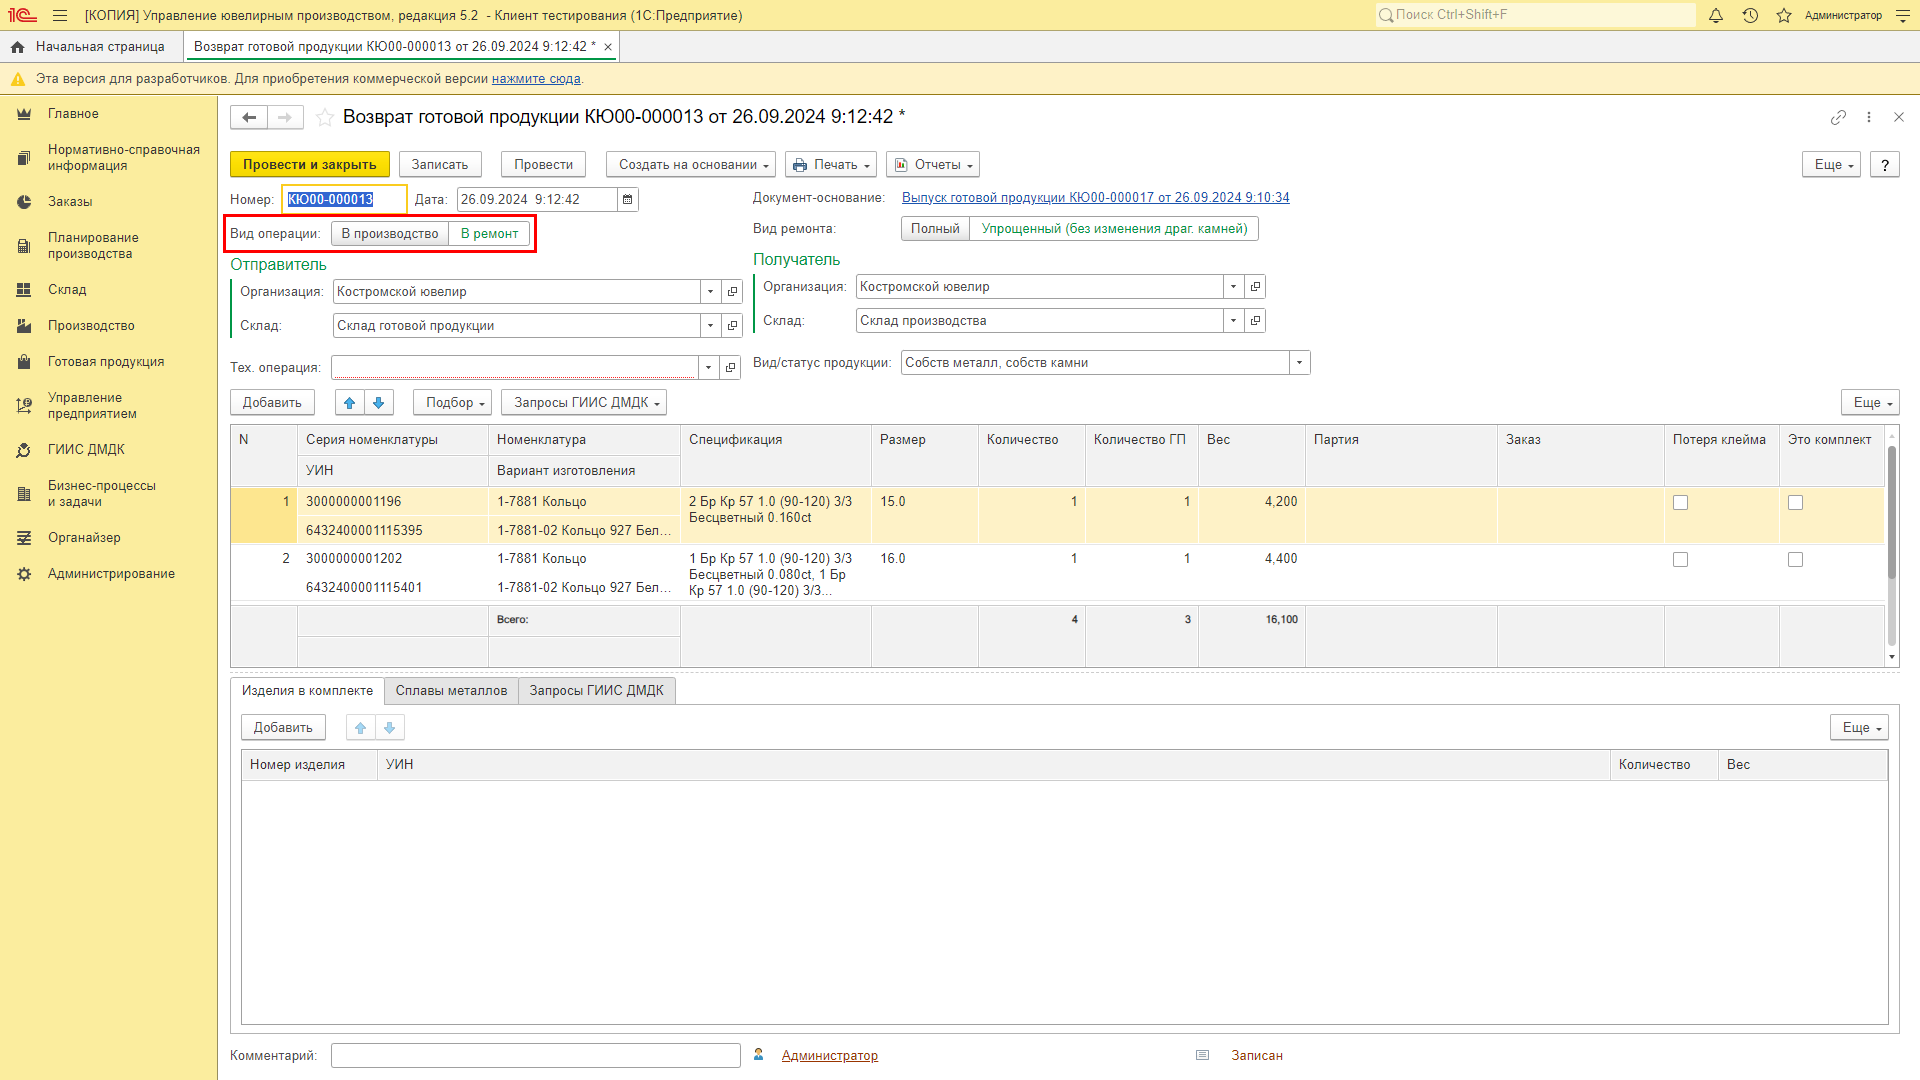Screen dimensions: 1920x1080
Task: Switch to Сплавы металлов tab
Action: [451, 691]
